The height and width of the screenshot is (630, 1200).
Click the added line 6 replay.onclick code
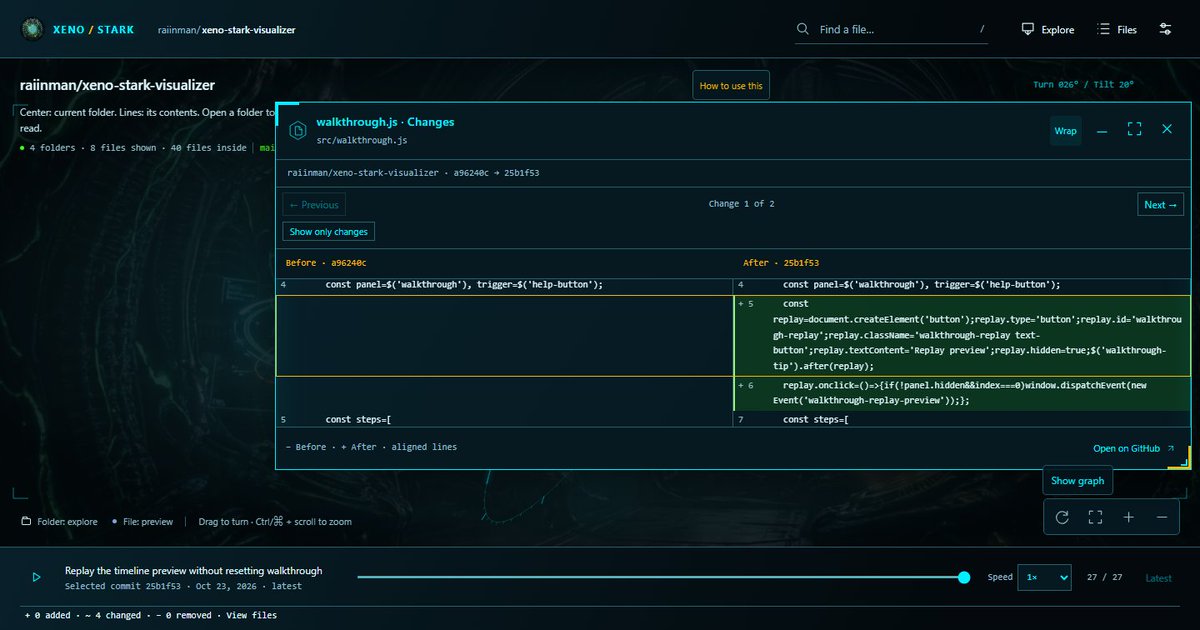(x=962, y=392)
